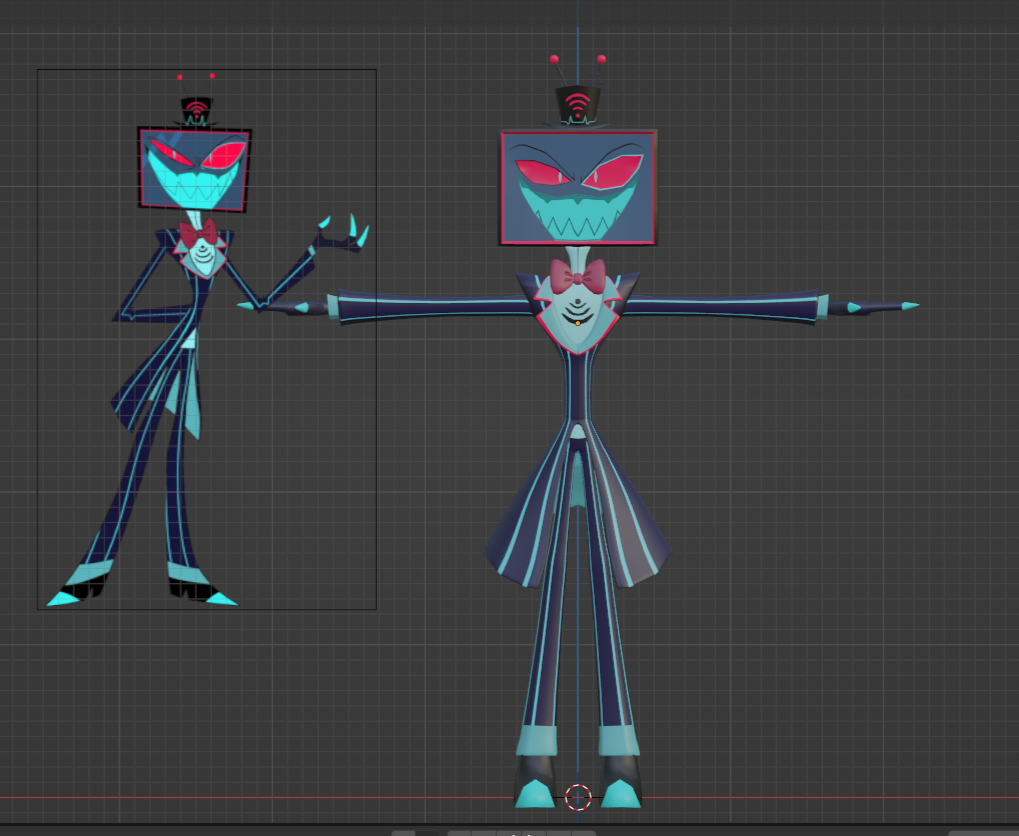Select the red bow tie on the 3D model

[578, 276]
